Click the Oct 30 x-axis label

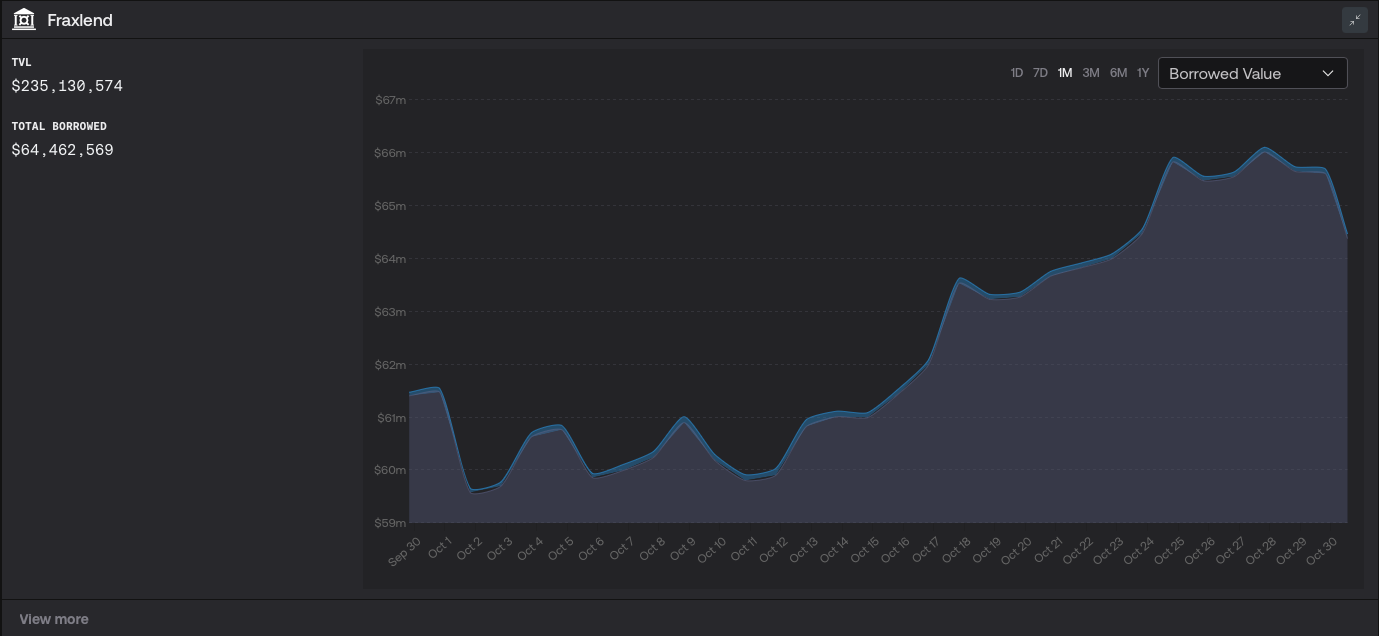[x=1322, y=550]
